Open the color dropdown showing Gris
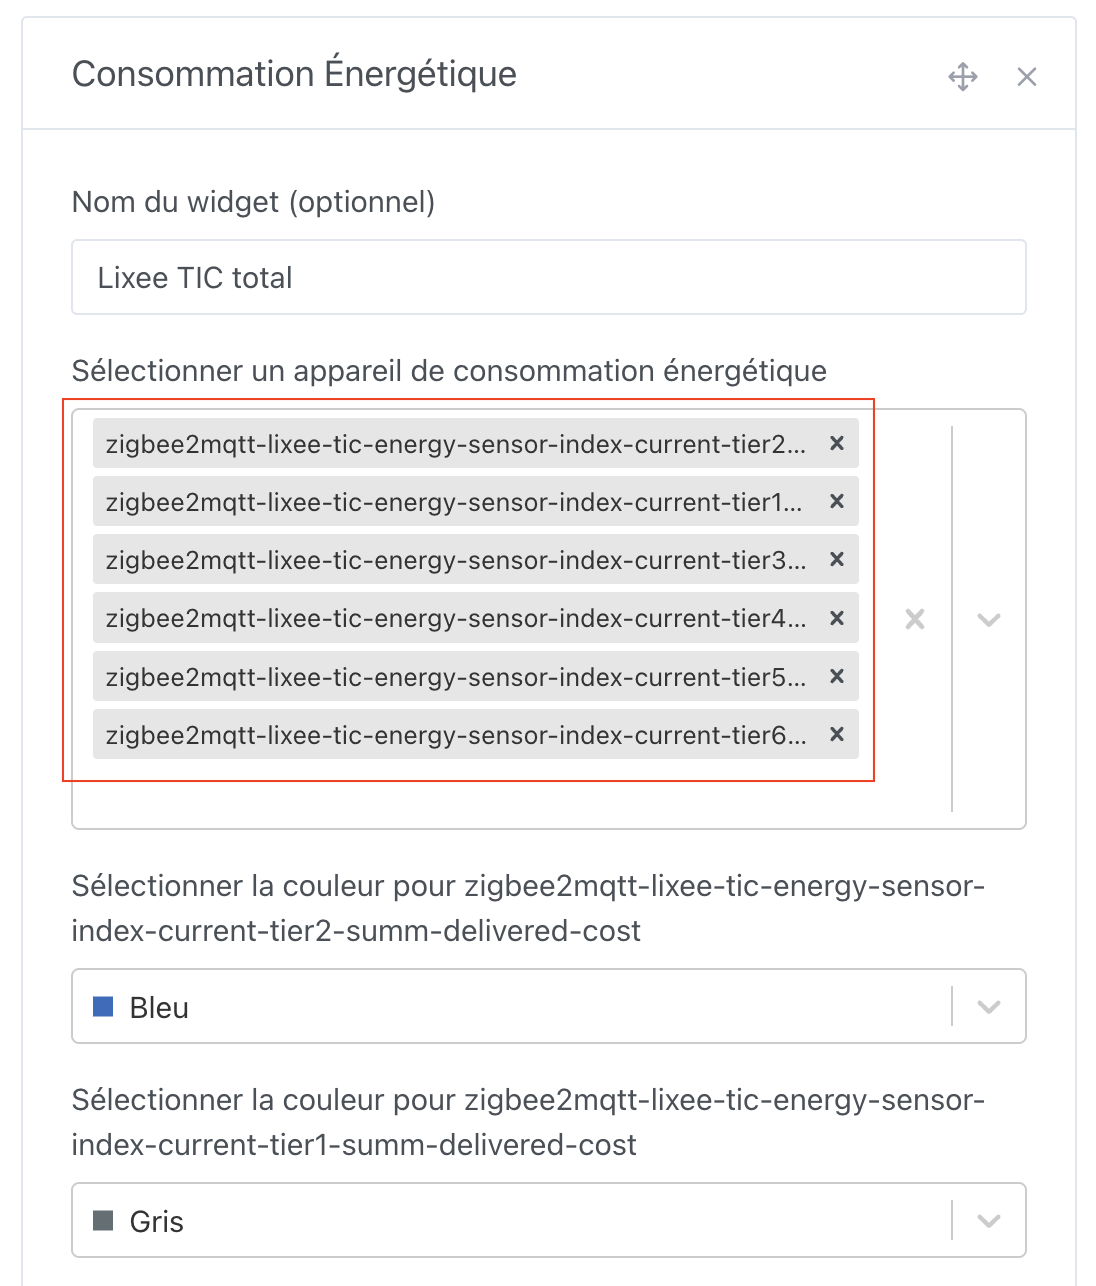This screenshot has width=1096, height=1286. (x=988, y=1219)
